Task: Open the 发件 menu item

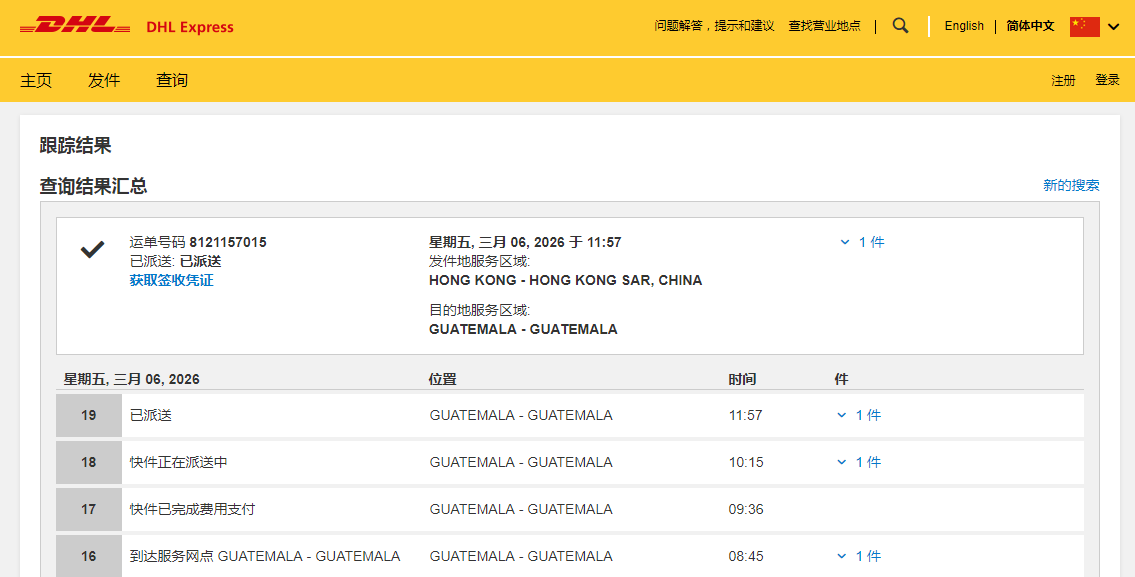Action: tap(104, 80)
